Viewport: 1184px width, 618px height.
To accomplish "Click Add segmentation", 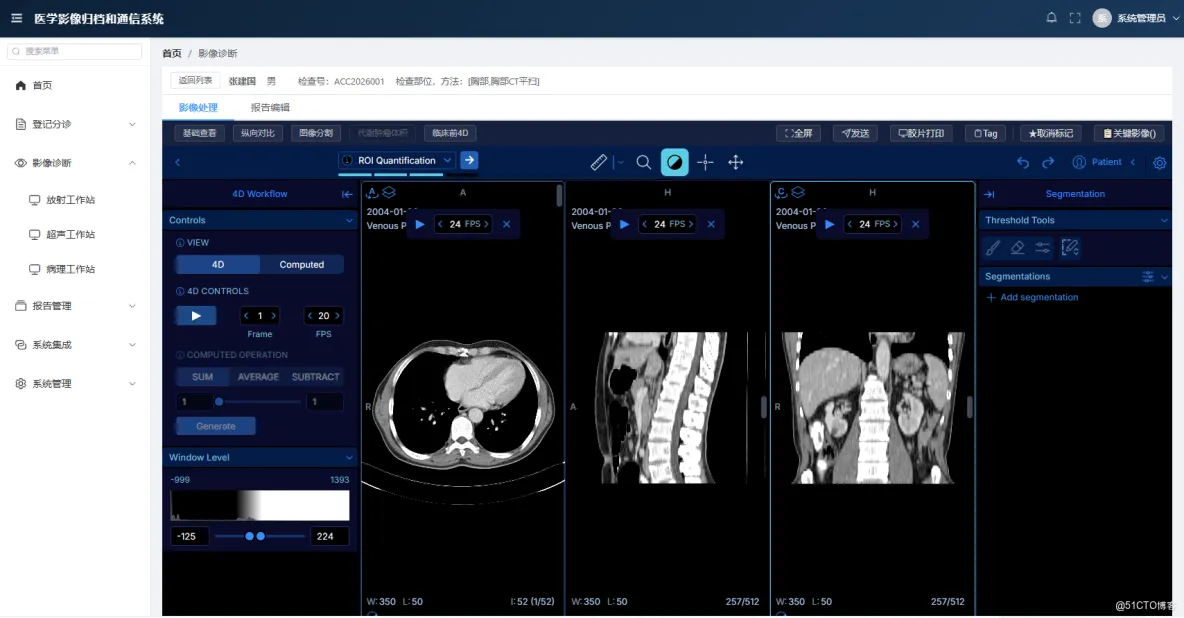I will 1032,298.
